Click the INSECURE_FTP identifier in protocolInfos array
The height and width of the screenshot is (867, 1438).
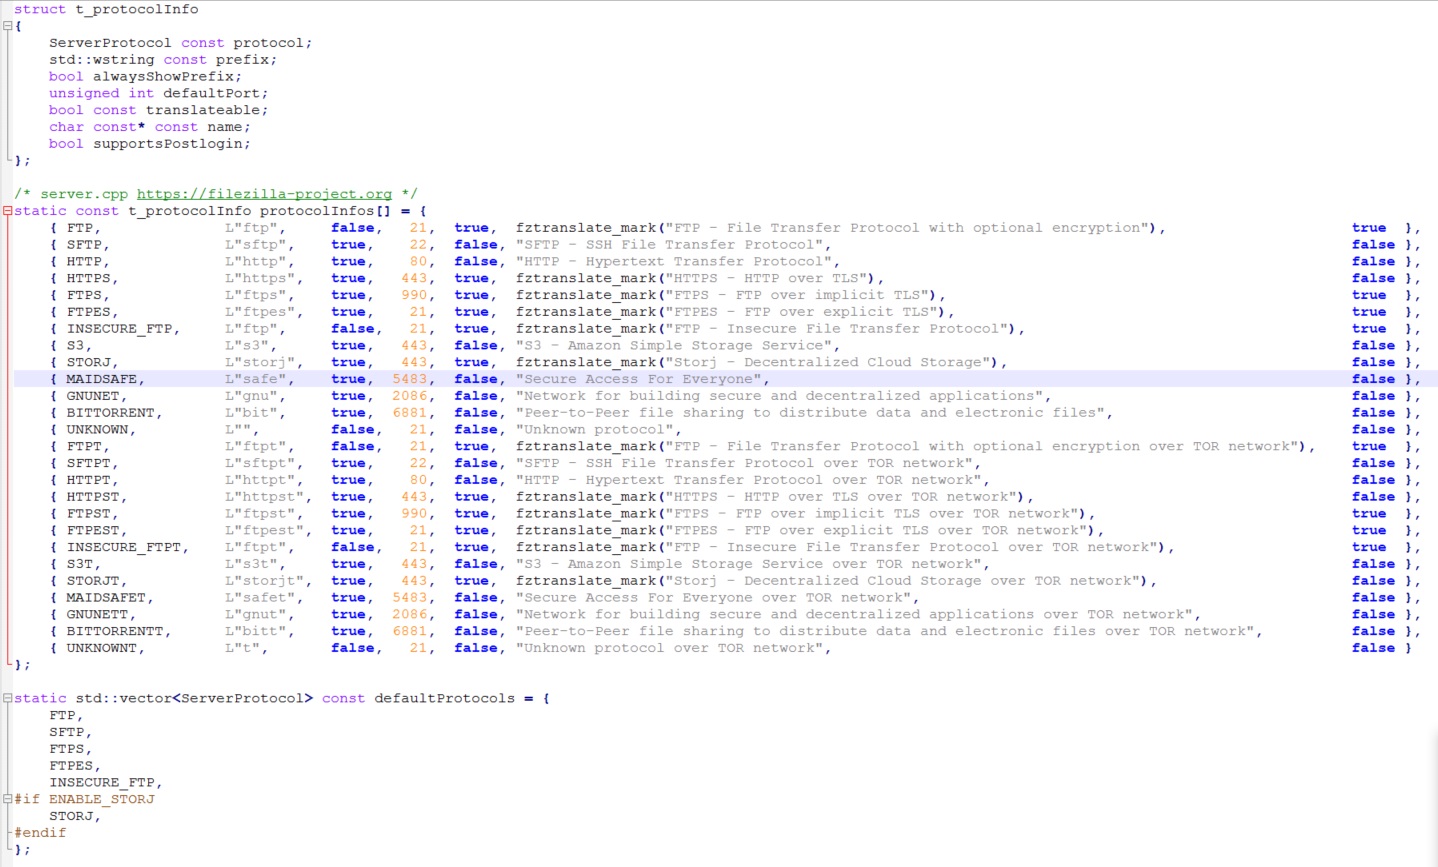[x=119, y=329]
